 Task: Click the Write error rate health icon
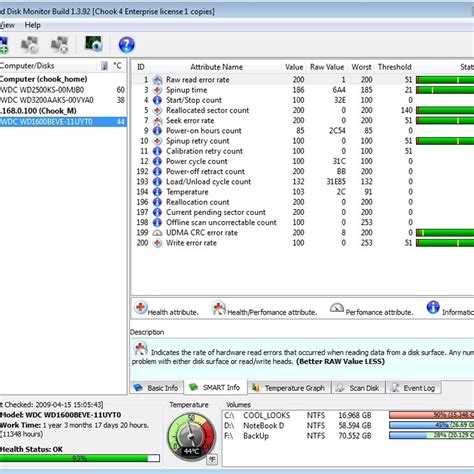(157, 243)
